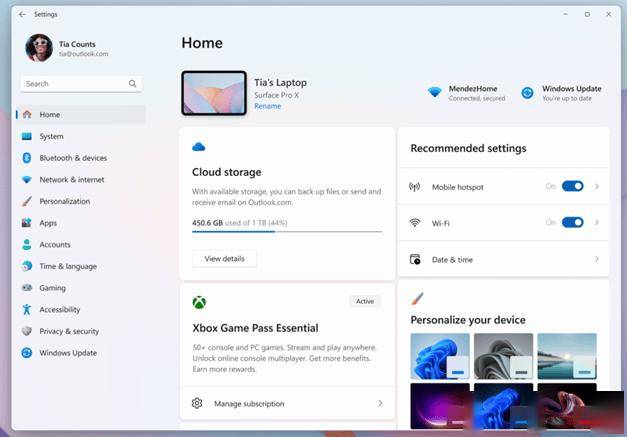Click the Tia Counts profile picture

[x=39, y=48]
